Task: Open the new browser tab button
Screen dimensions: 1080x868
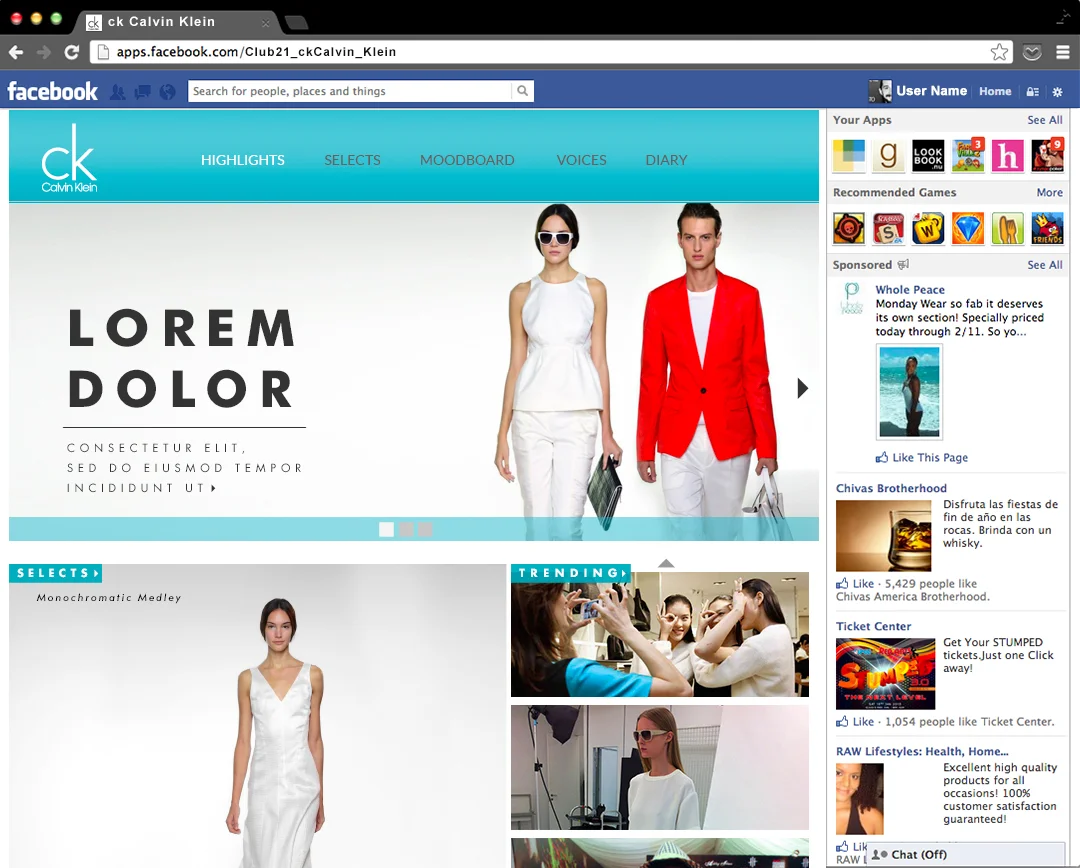Action: 296,23
